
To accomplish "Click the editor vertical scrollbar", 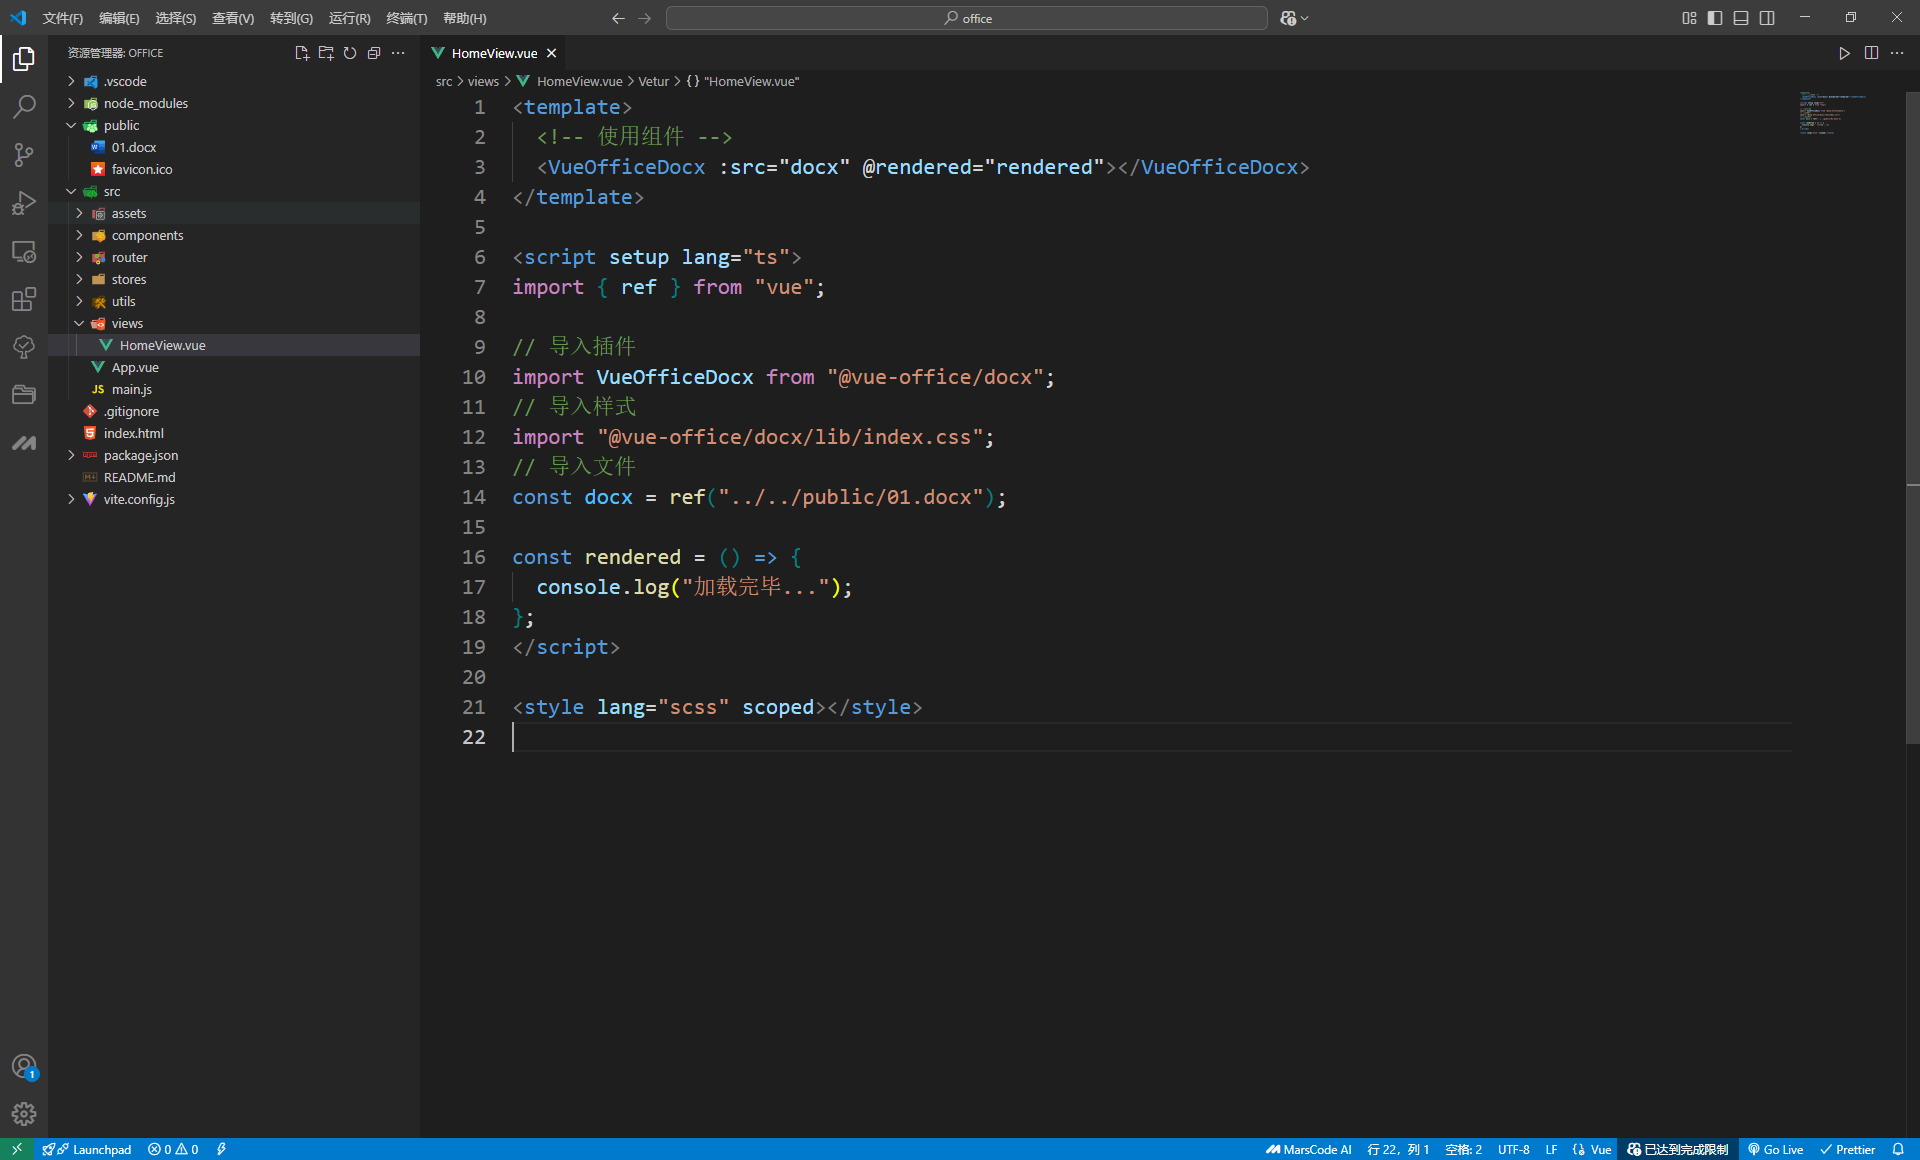I will [x=1912, y=417].
